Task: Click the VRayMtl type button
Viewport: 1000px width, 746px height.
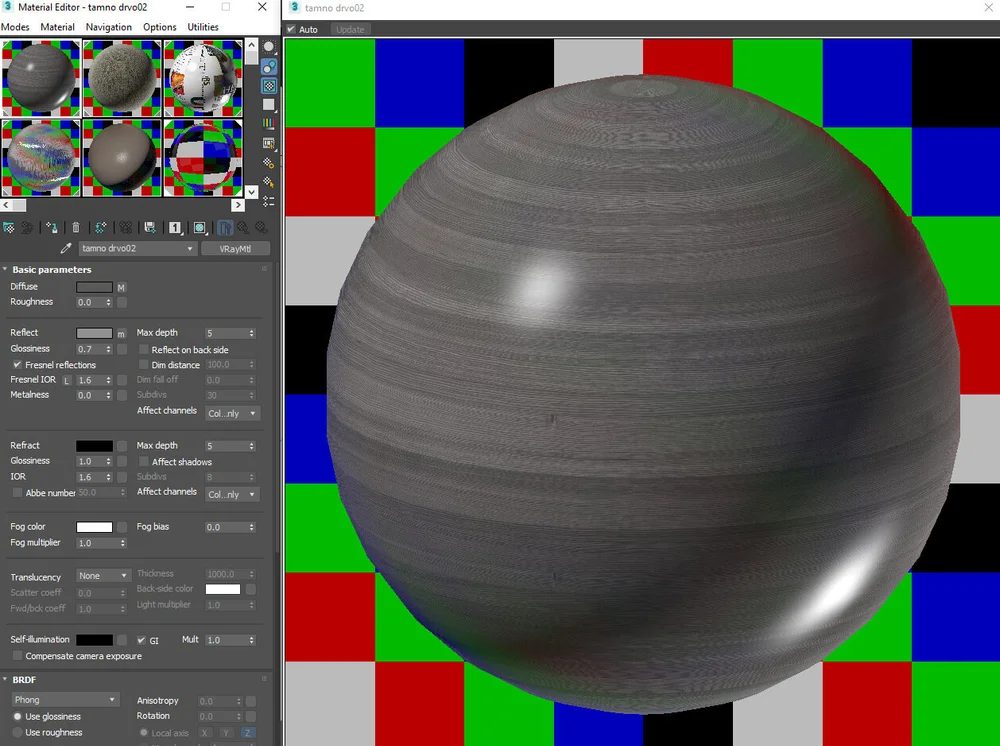Action: [236, 248]
